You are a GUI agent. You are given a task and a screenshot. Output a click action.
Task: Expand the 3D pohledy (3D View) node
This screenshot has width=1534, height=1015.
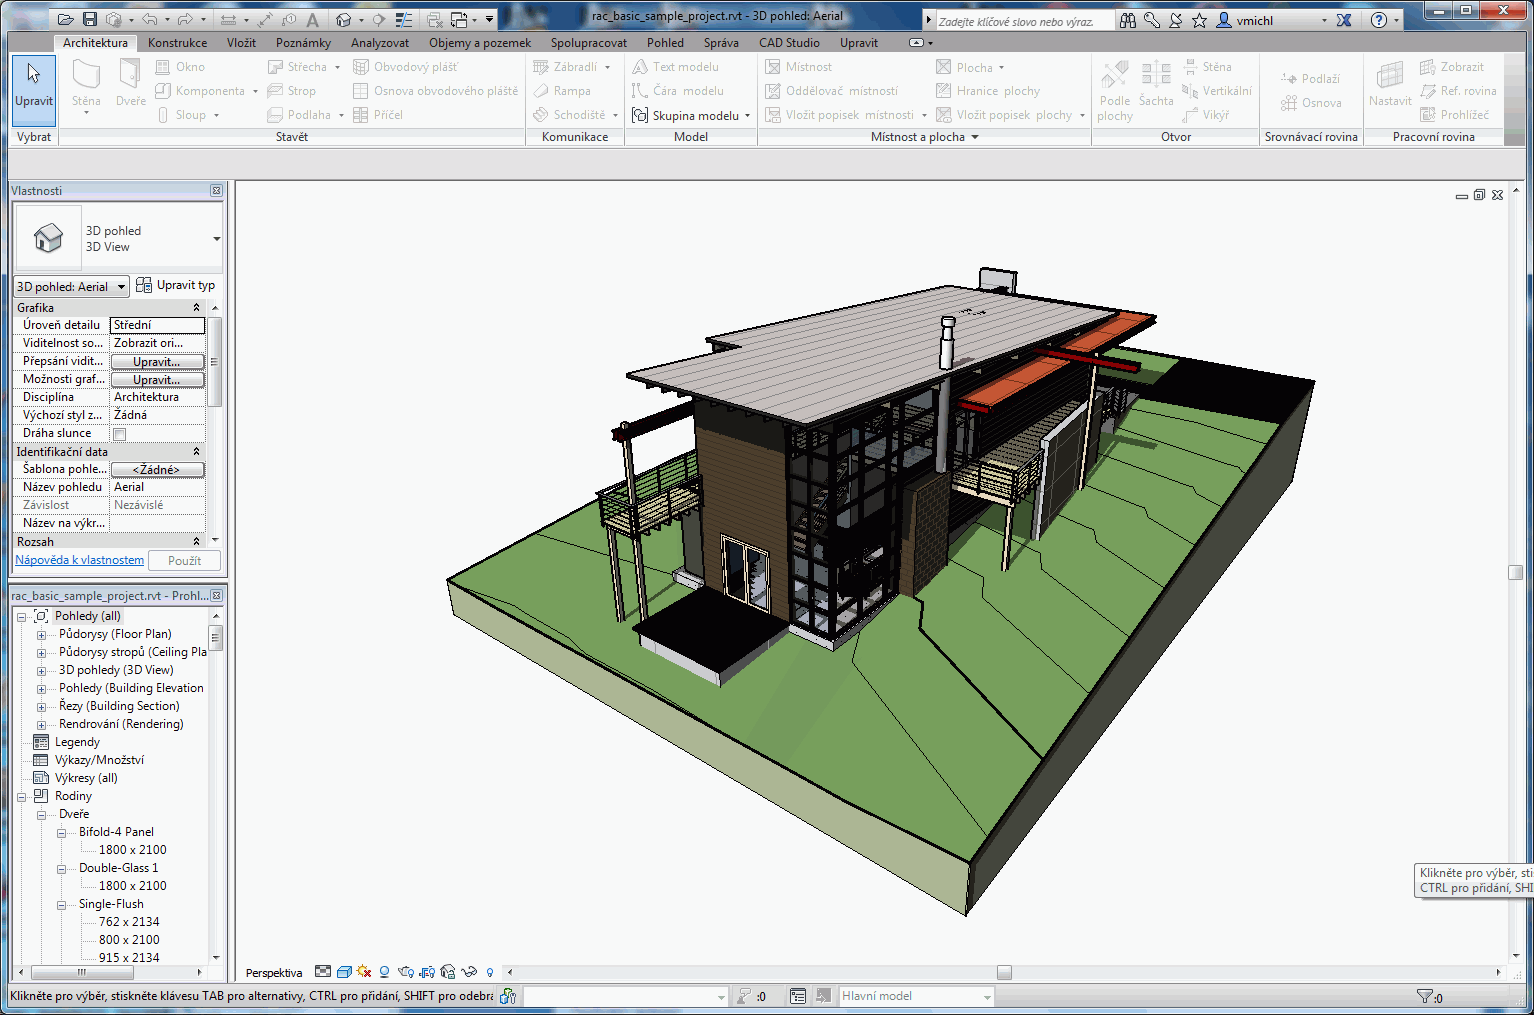(41, 671)
